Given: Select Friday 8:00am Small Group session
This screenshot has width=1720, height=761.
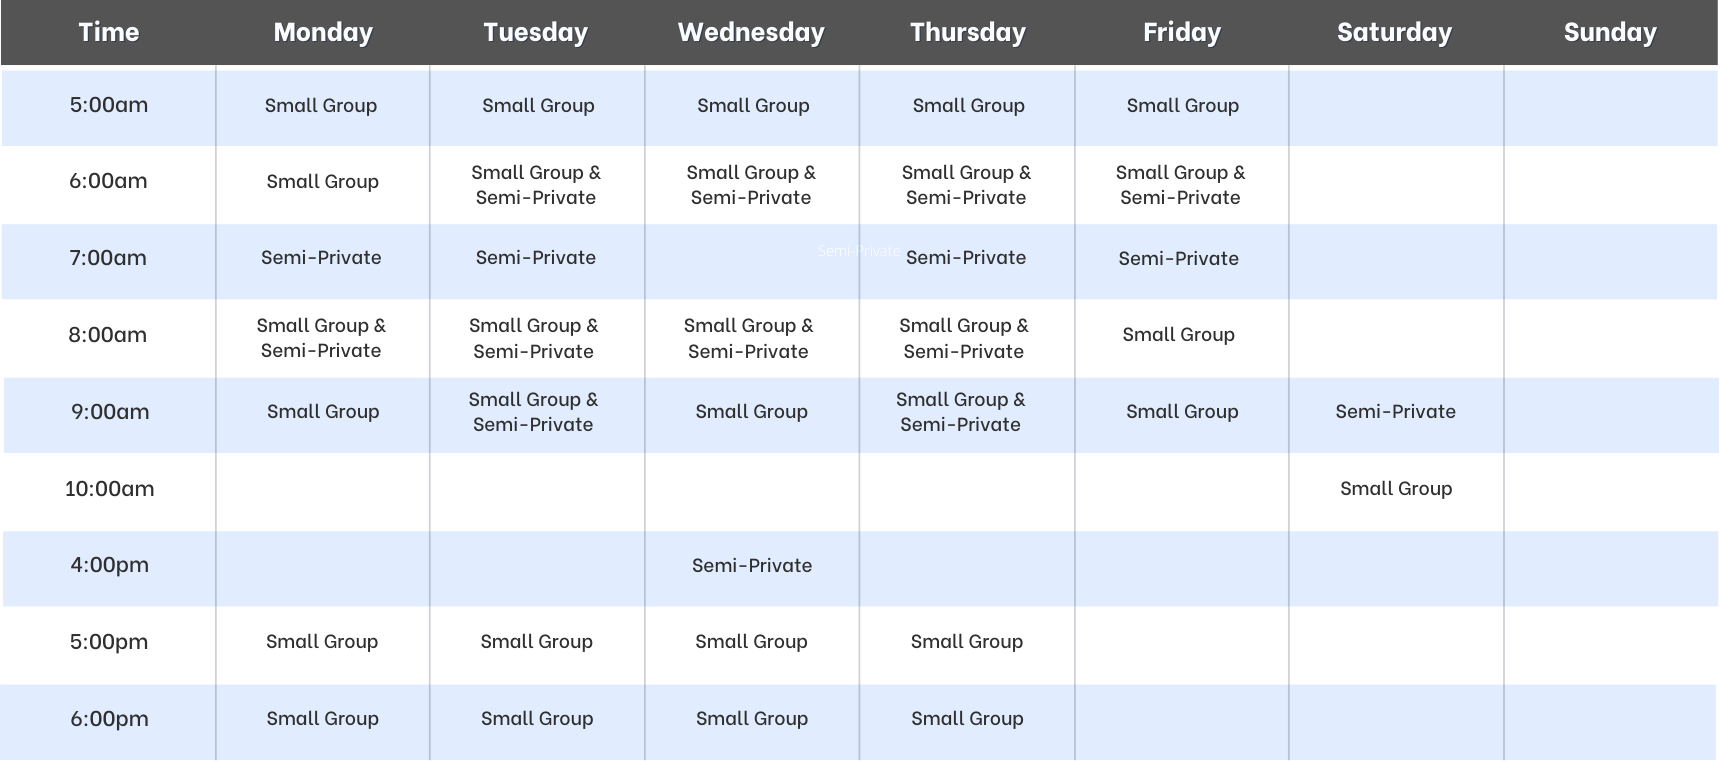Looking at the screenshot, I should pyautogui.click(x=1178, y=334).
